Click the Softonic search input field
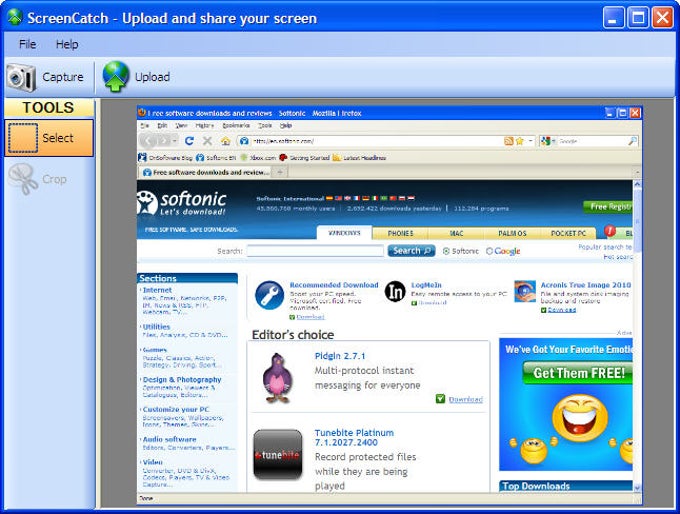 pos(315,251)
